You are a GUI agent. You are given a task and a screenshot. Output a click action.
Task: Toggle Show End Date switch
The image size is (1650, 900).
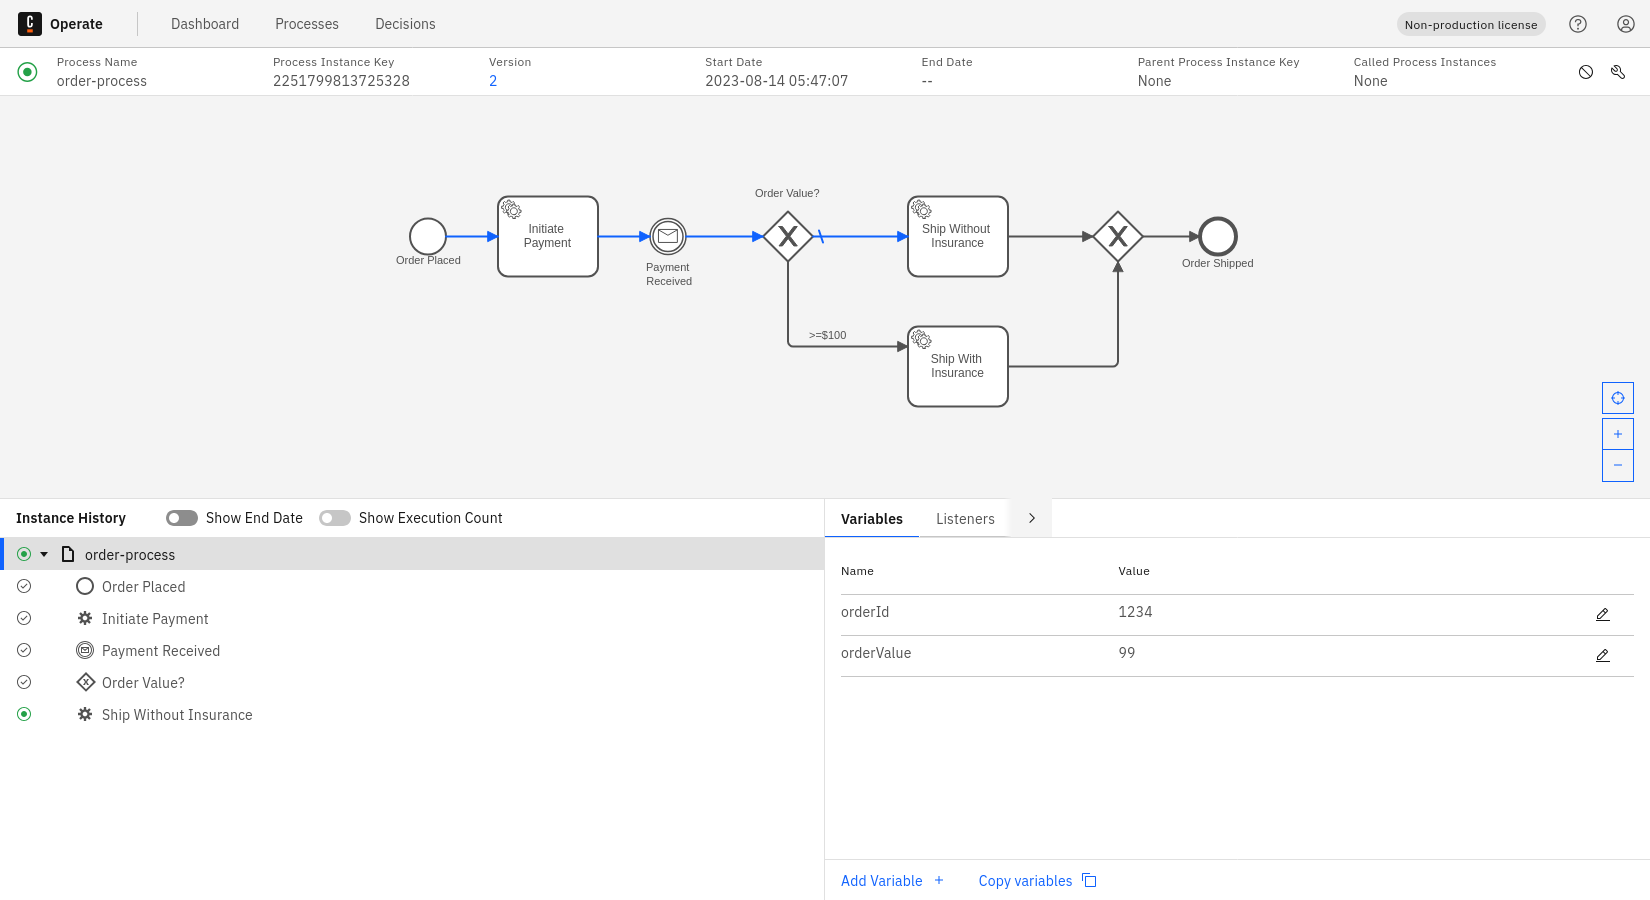182,518
